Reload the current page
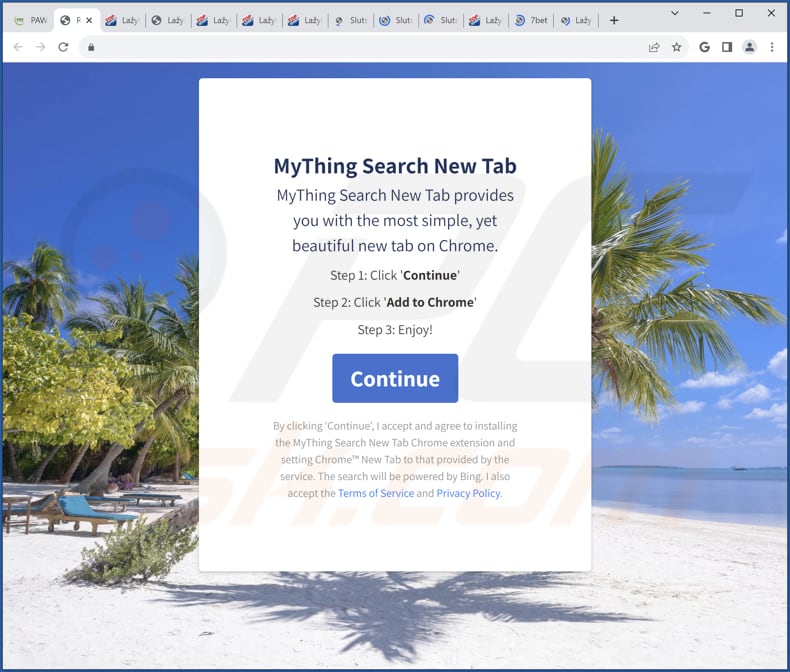The image size is (790, 672). point(64,47)
